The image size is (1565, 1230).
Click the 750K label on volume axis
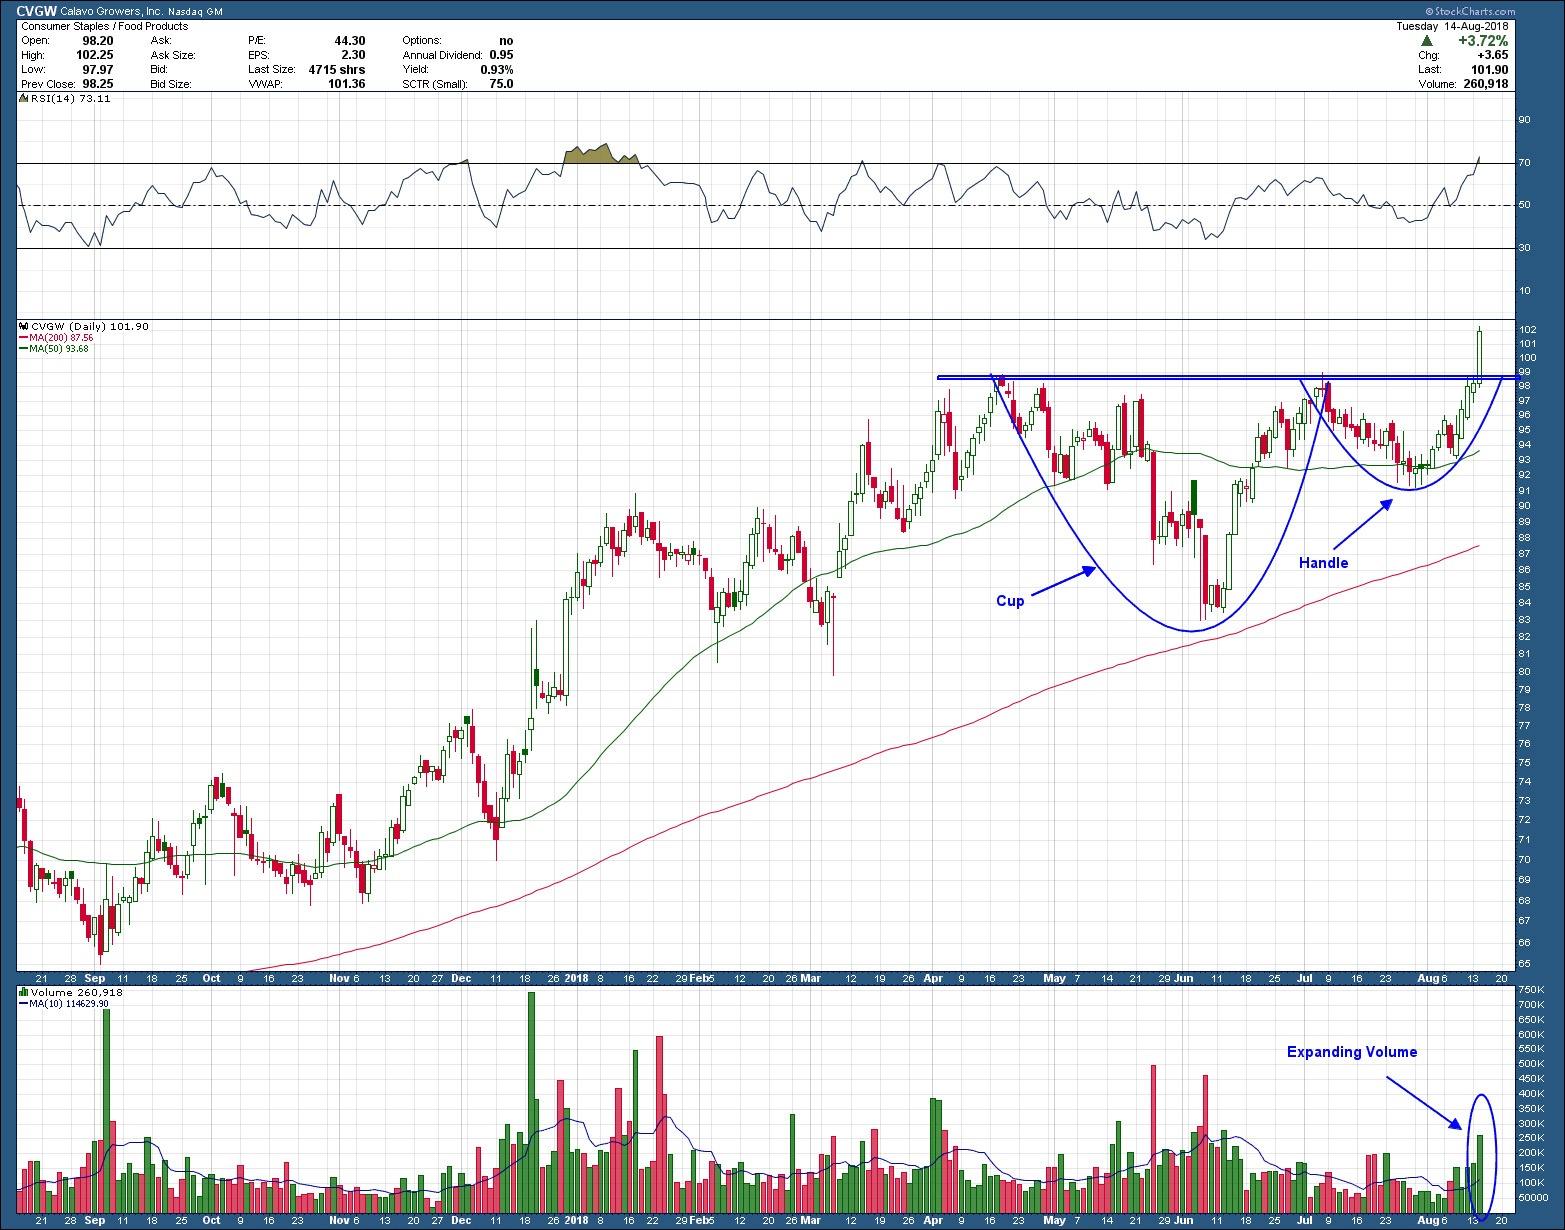pyautogui.click(x=1530, y=990)
